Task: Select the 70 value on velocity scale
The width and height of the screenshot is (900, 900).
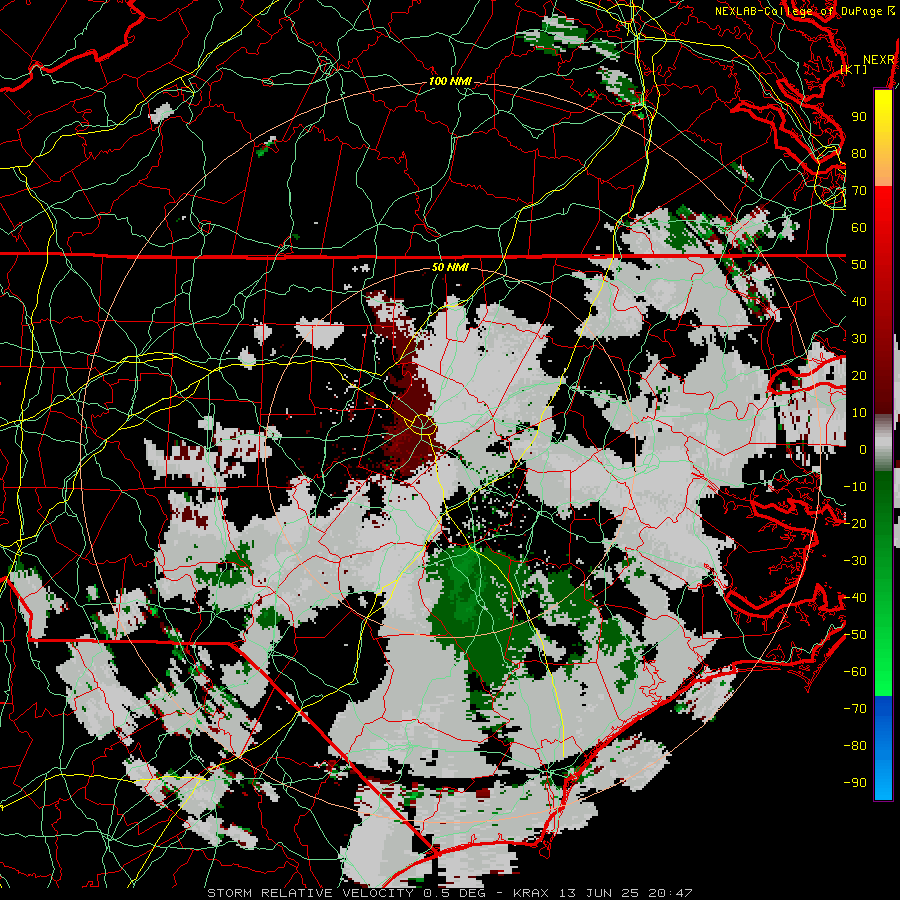Action: point(859,191)
